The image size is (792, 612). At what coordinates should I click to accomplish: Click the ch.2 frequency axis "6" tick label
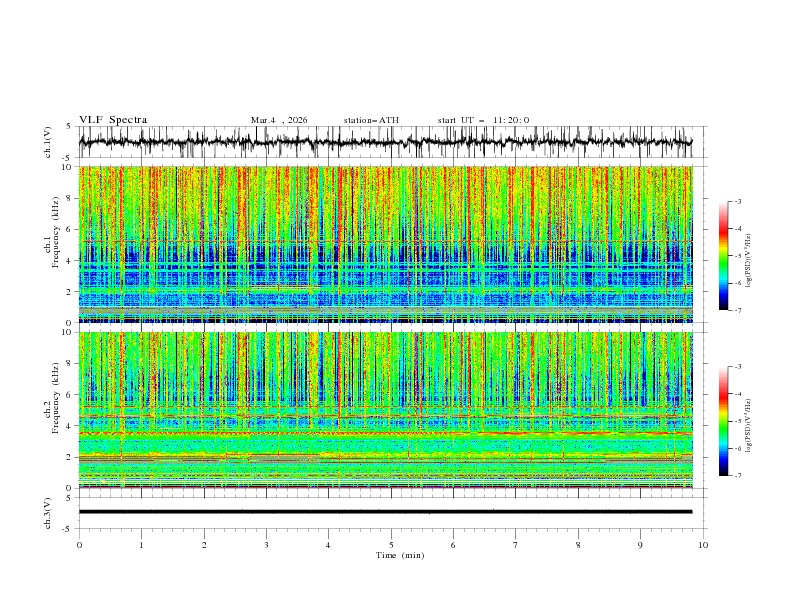[x=69, y=395]
